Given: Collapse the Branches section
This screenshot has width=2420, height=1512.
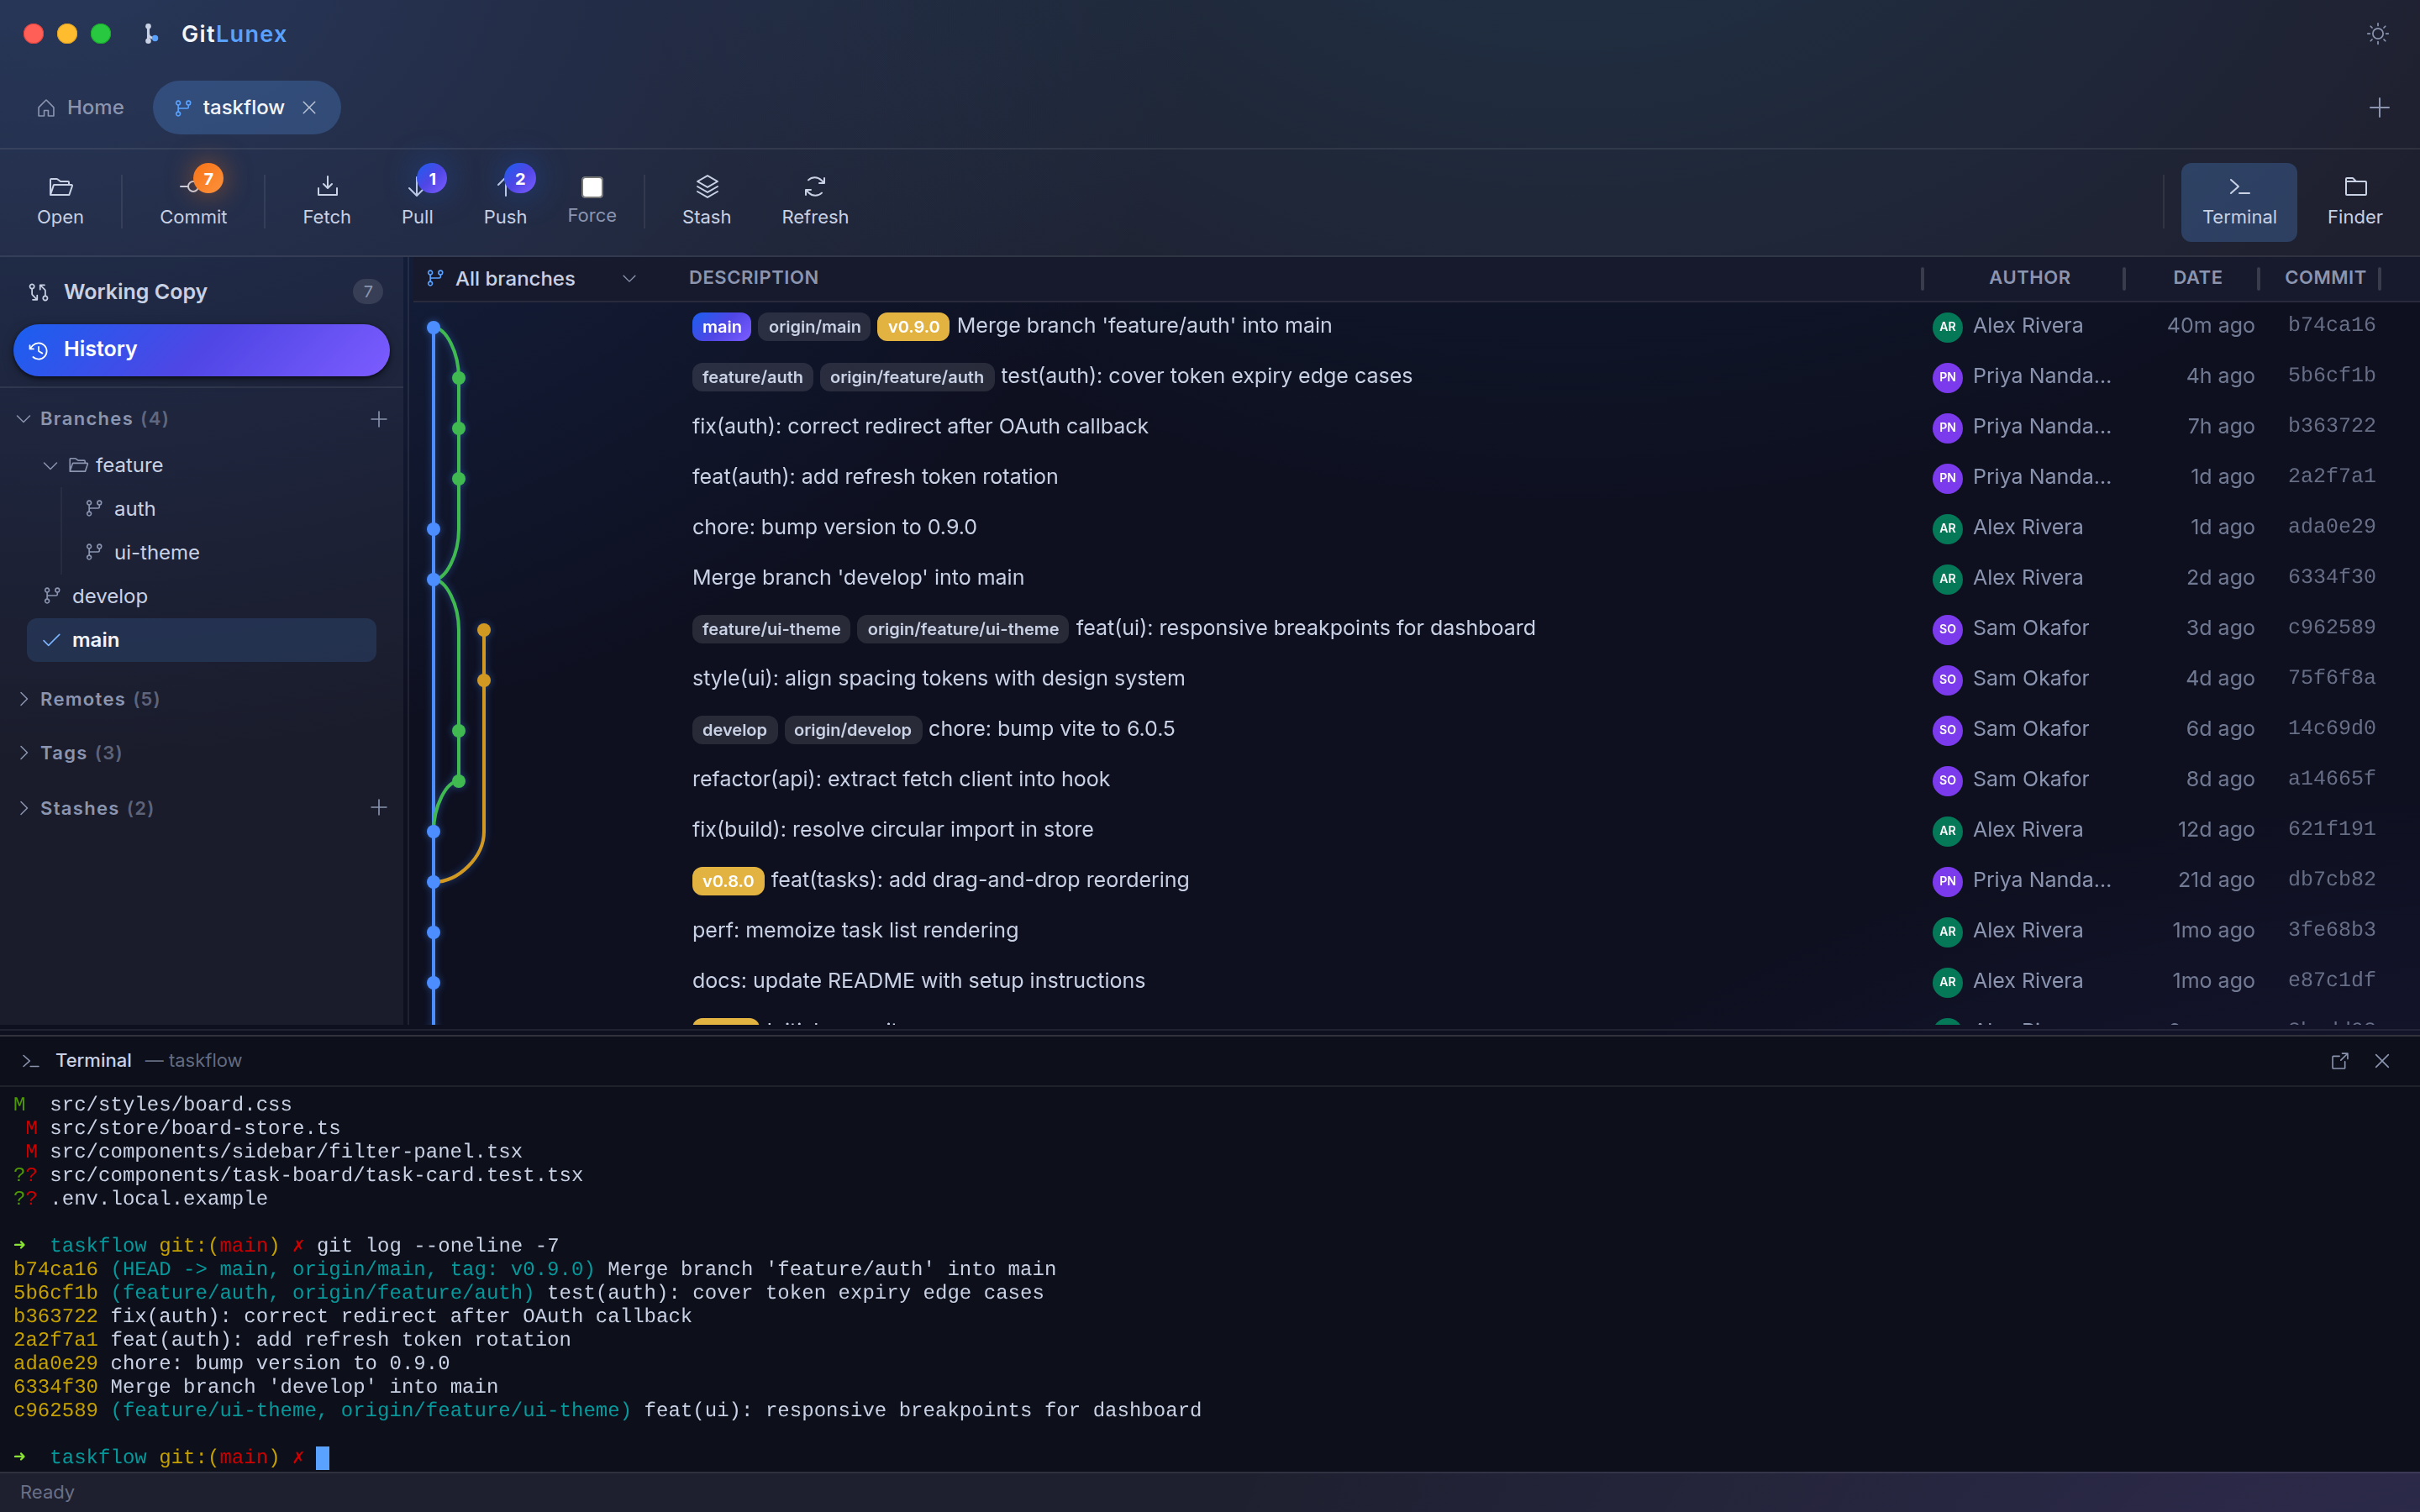Looking at the screenshot, I should tap(24, 418).
